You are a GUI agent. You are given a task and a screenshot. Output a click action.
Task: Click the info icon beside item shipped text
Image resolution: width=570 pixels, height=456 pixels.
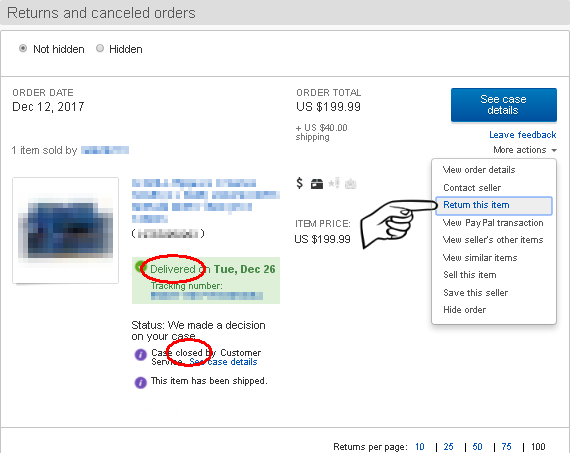point(140,383)
